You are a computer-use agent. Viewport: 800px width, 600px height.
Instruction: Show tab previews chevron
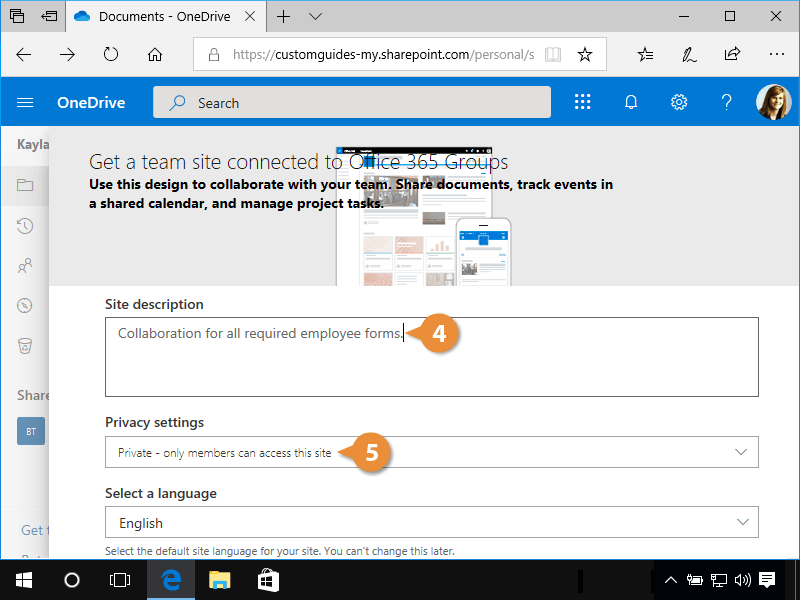coord(316,16)
